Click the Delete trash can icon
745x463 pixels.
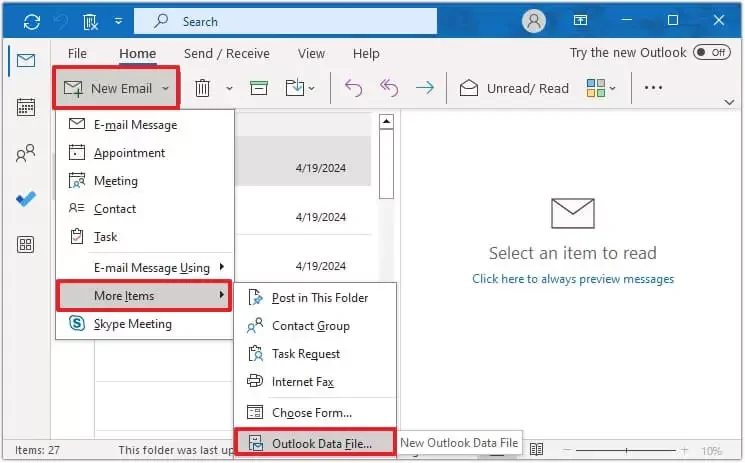pos(202,88)
